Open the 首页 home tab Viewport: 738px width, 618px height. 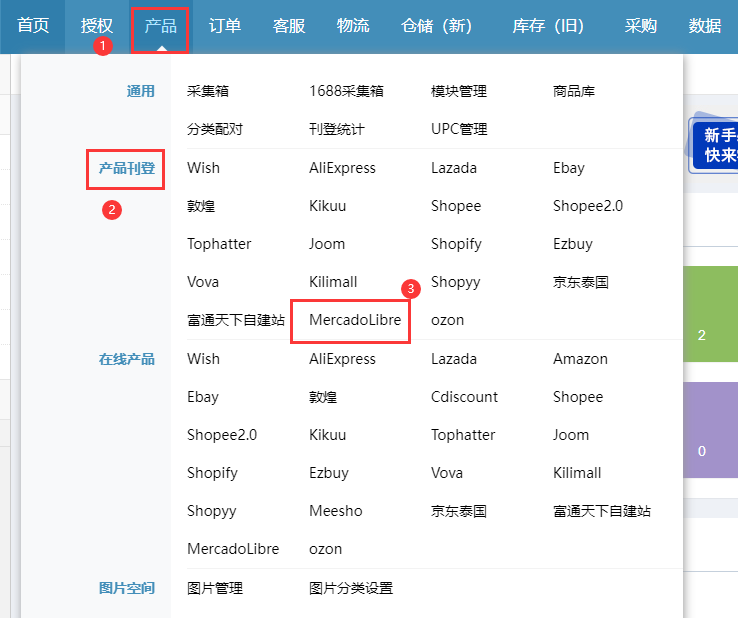[x=33, y=25]
